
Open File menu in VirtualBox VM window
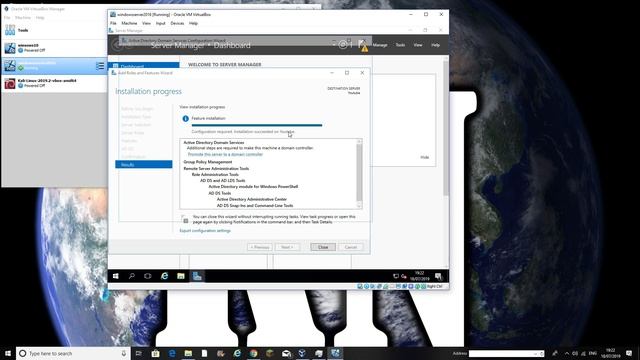tap(113, 23)
